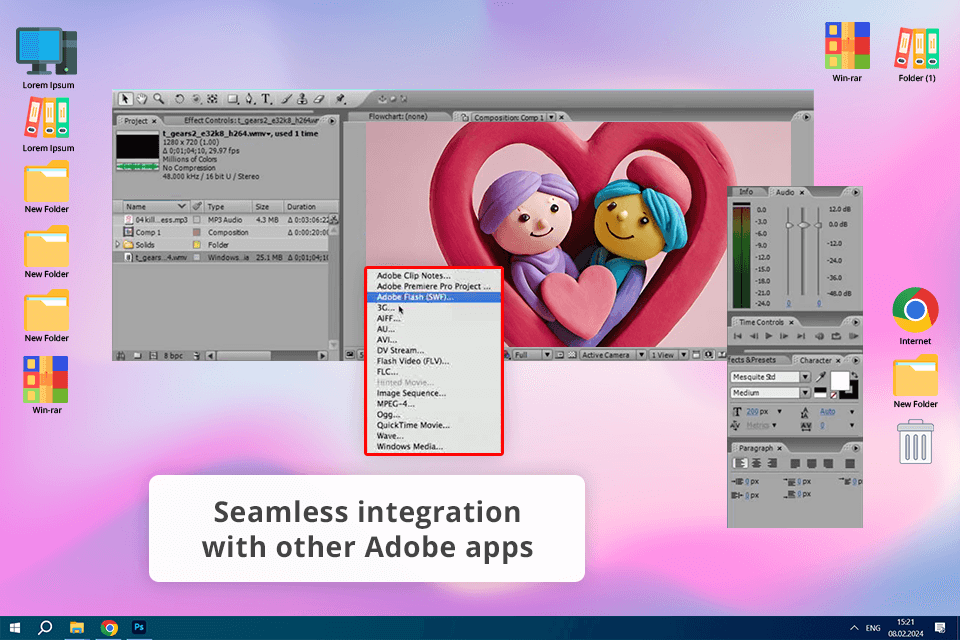The width and height of the screenshot is (960, 640).
Task: Select the Rotation tool
Action: pyautogui.click(x=179, y=99)
